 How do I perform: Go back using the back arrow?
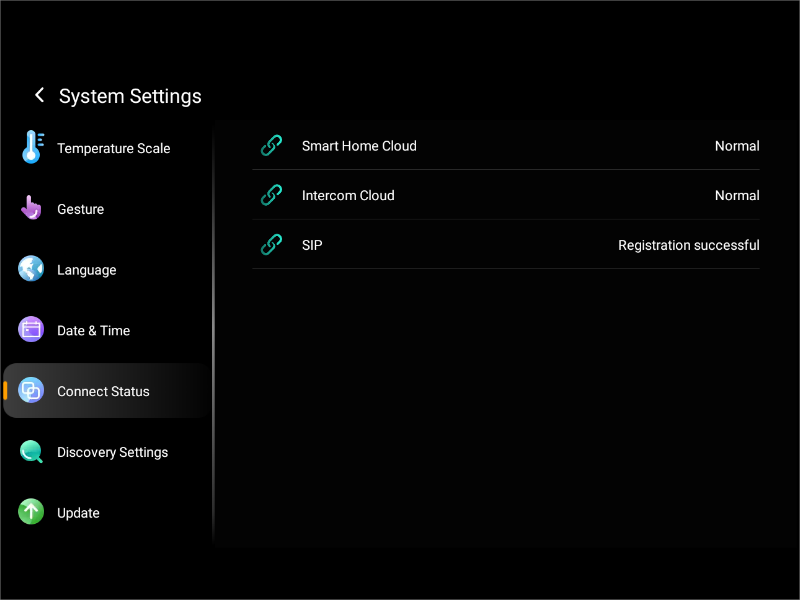[39, 95]
